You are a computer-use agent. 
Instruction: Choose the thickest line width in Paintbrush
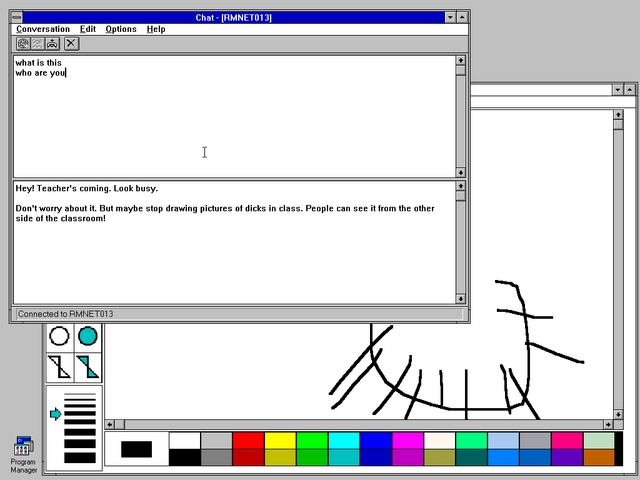[80, 458]
